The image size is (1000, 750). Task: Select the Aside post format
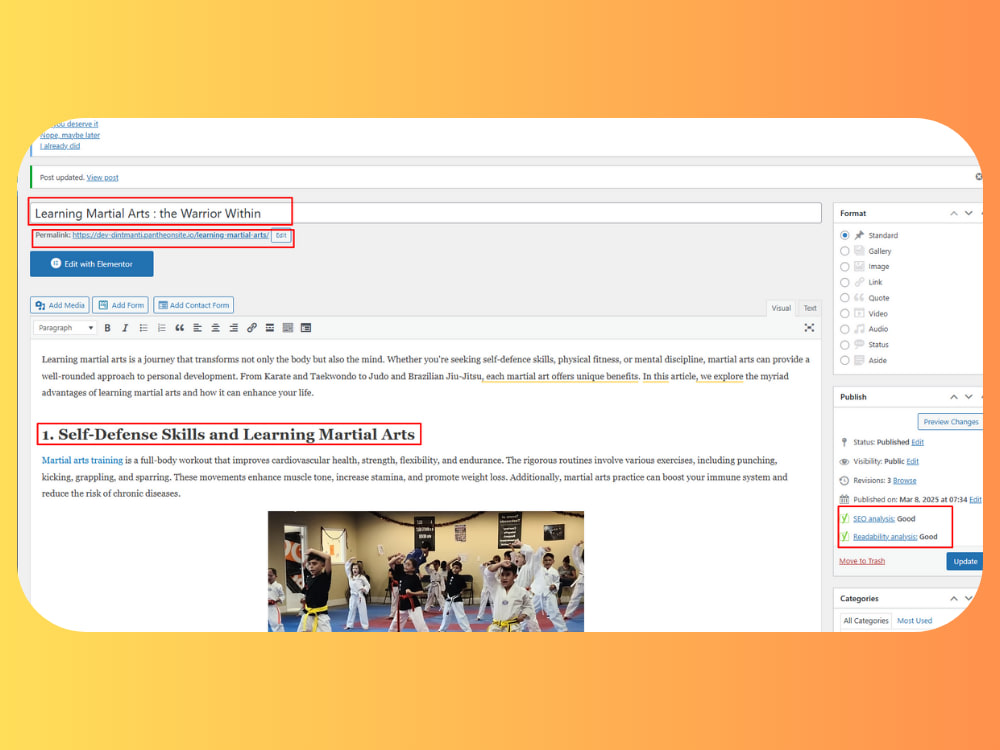pyautogui.click(x=844, y=360)
